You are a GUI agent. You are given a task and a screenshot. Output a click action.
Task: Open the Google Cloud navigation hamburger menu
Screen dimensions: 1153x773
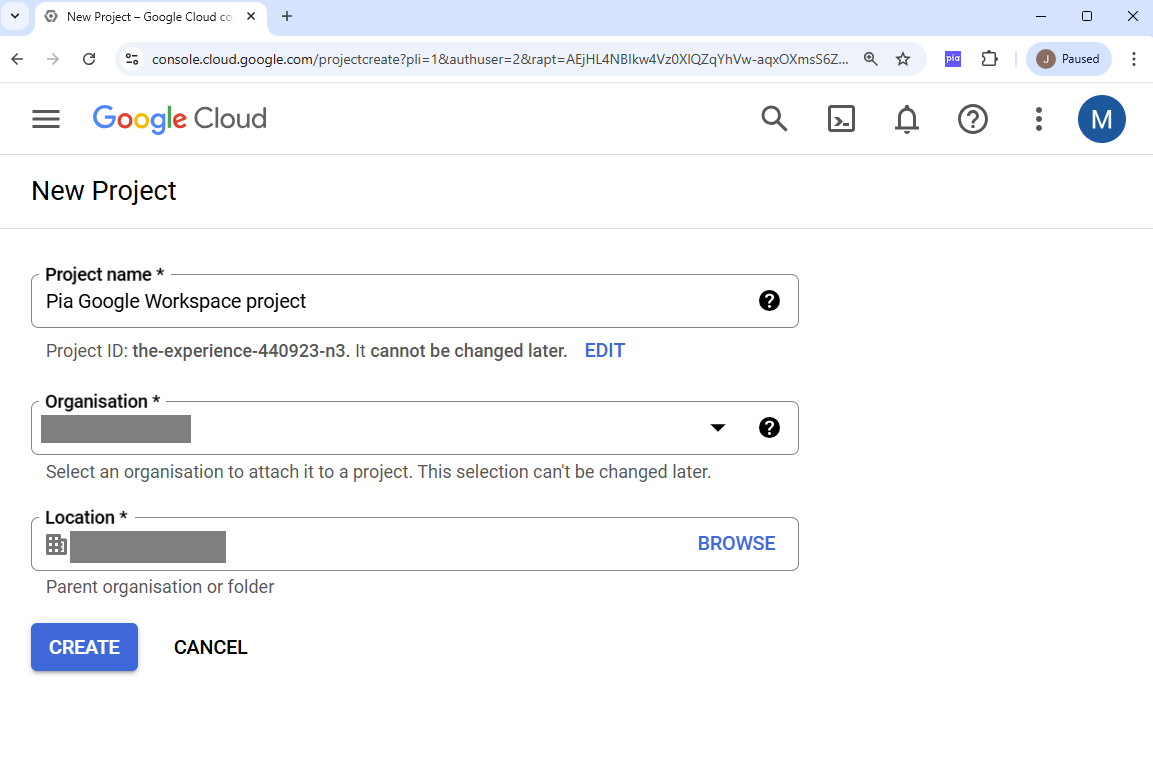(46, 118)
